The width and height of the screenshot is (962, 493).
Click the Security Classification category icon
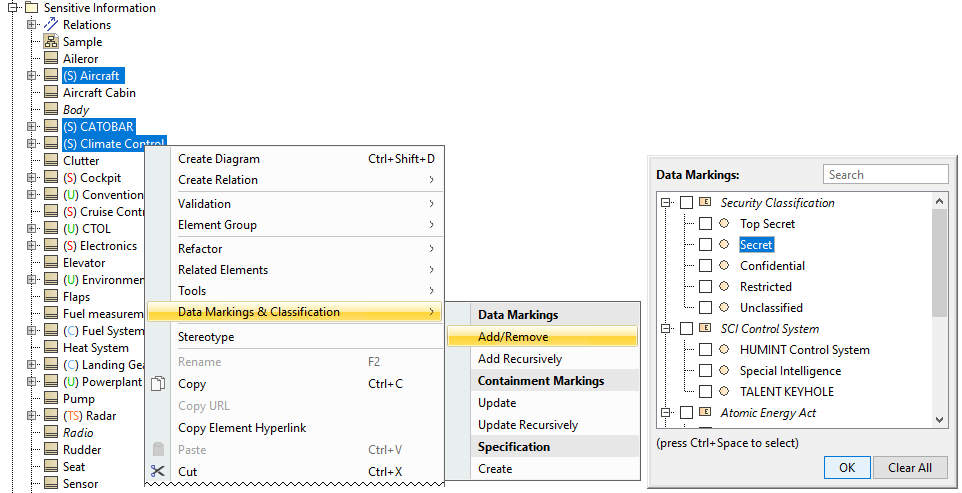tap(705, 203)
